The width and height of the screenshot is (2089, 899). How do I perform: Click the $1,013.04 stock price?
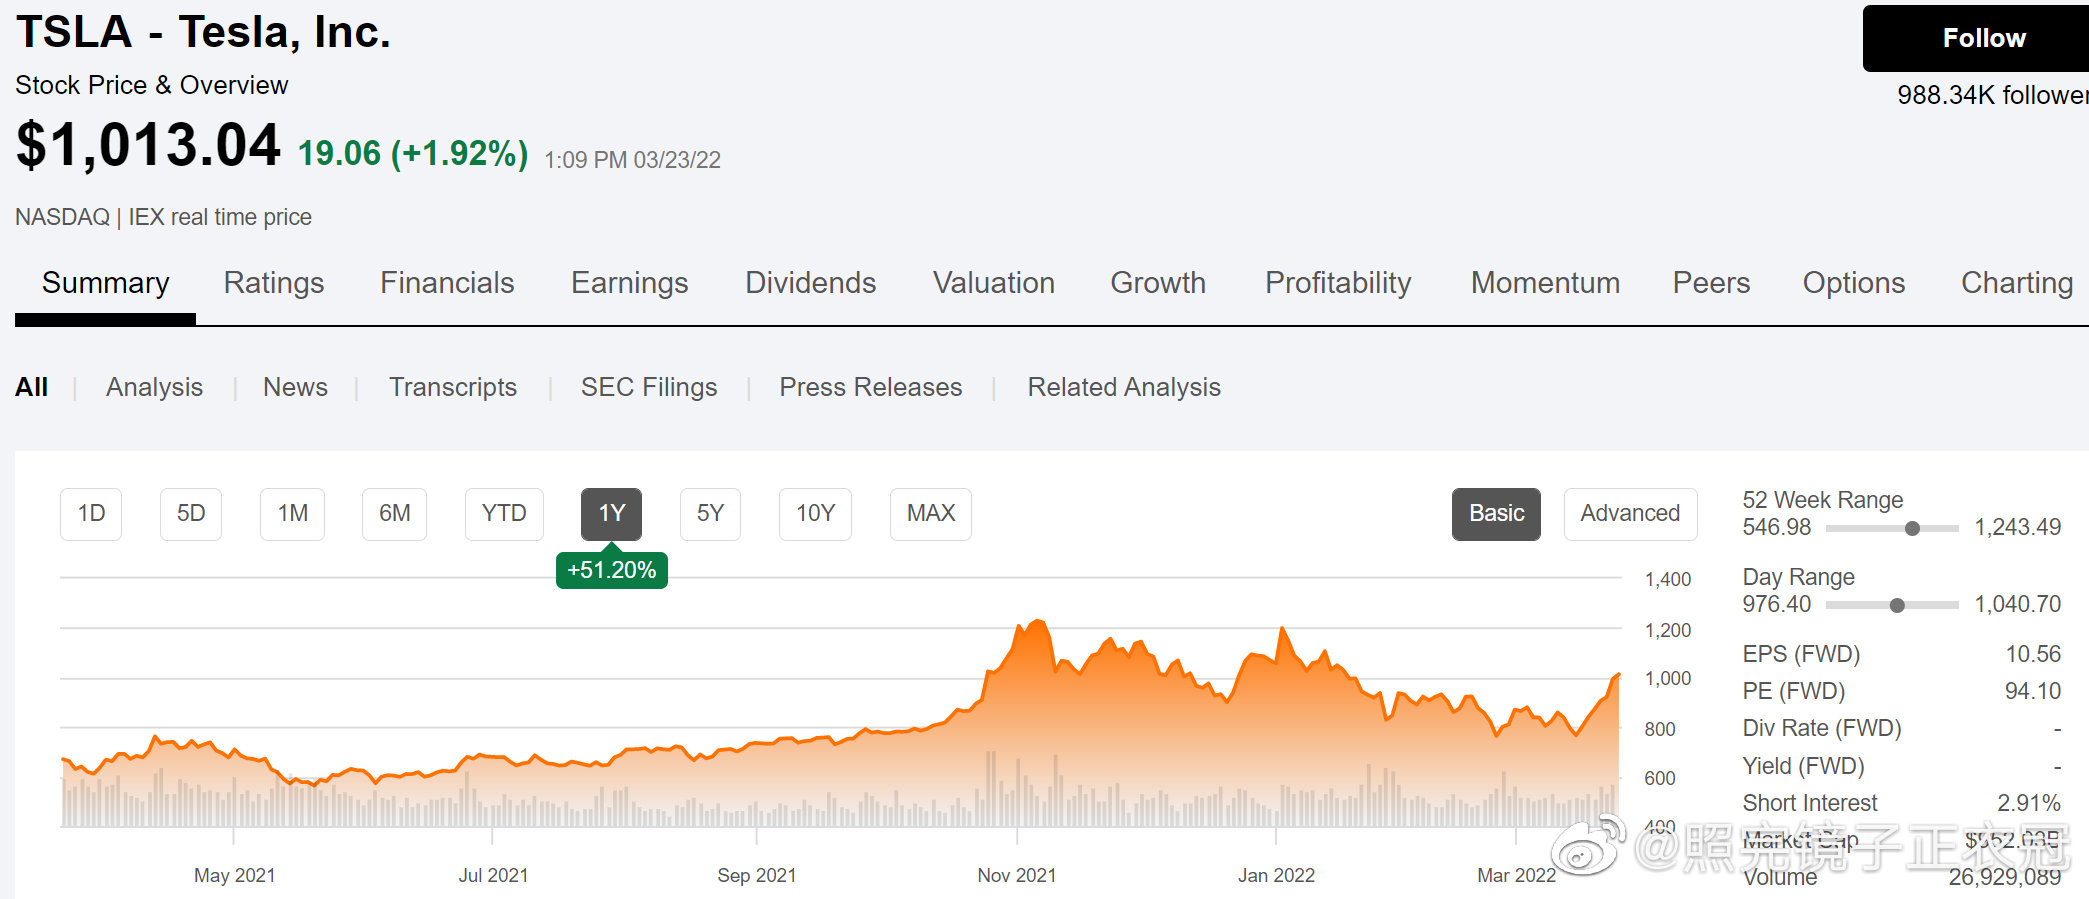click(x=148, y=145)
